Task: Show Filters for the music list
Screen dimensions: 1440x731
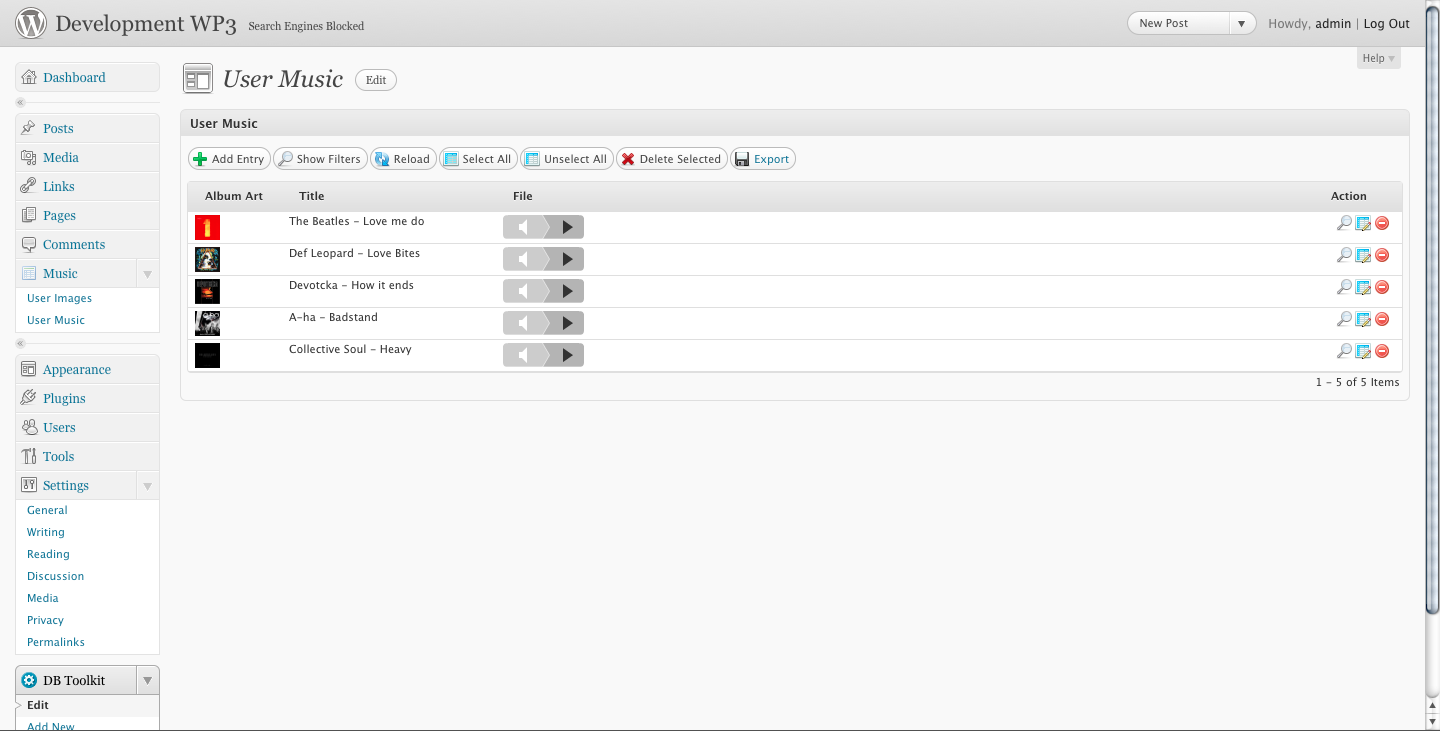Action: pyautogui.click(x=319, y=159)
